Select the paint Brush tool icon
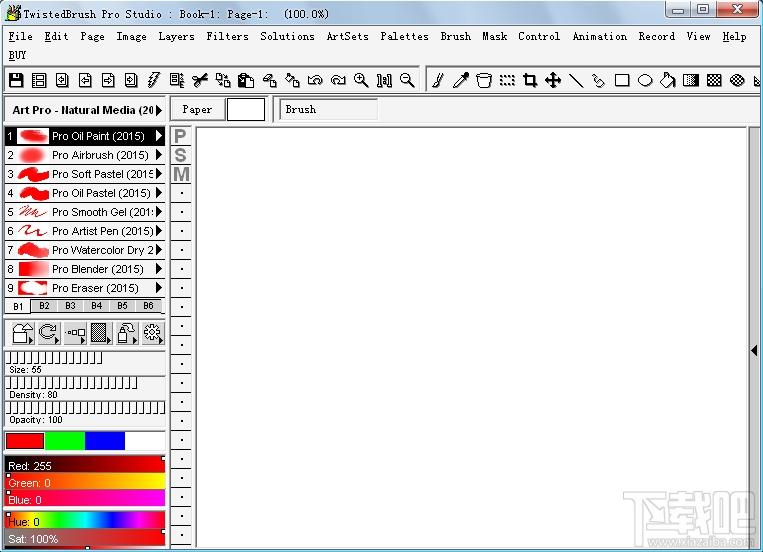This screenshot has height=552, width=763. click(438, 80)
